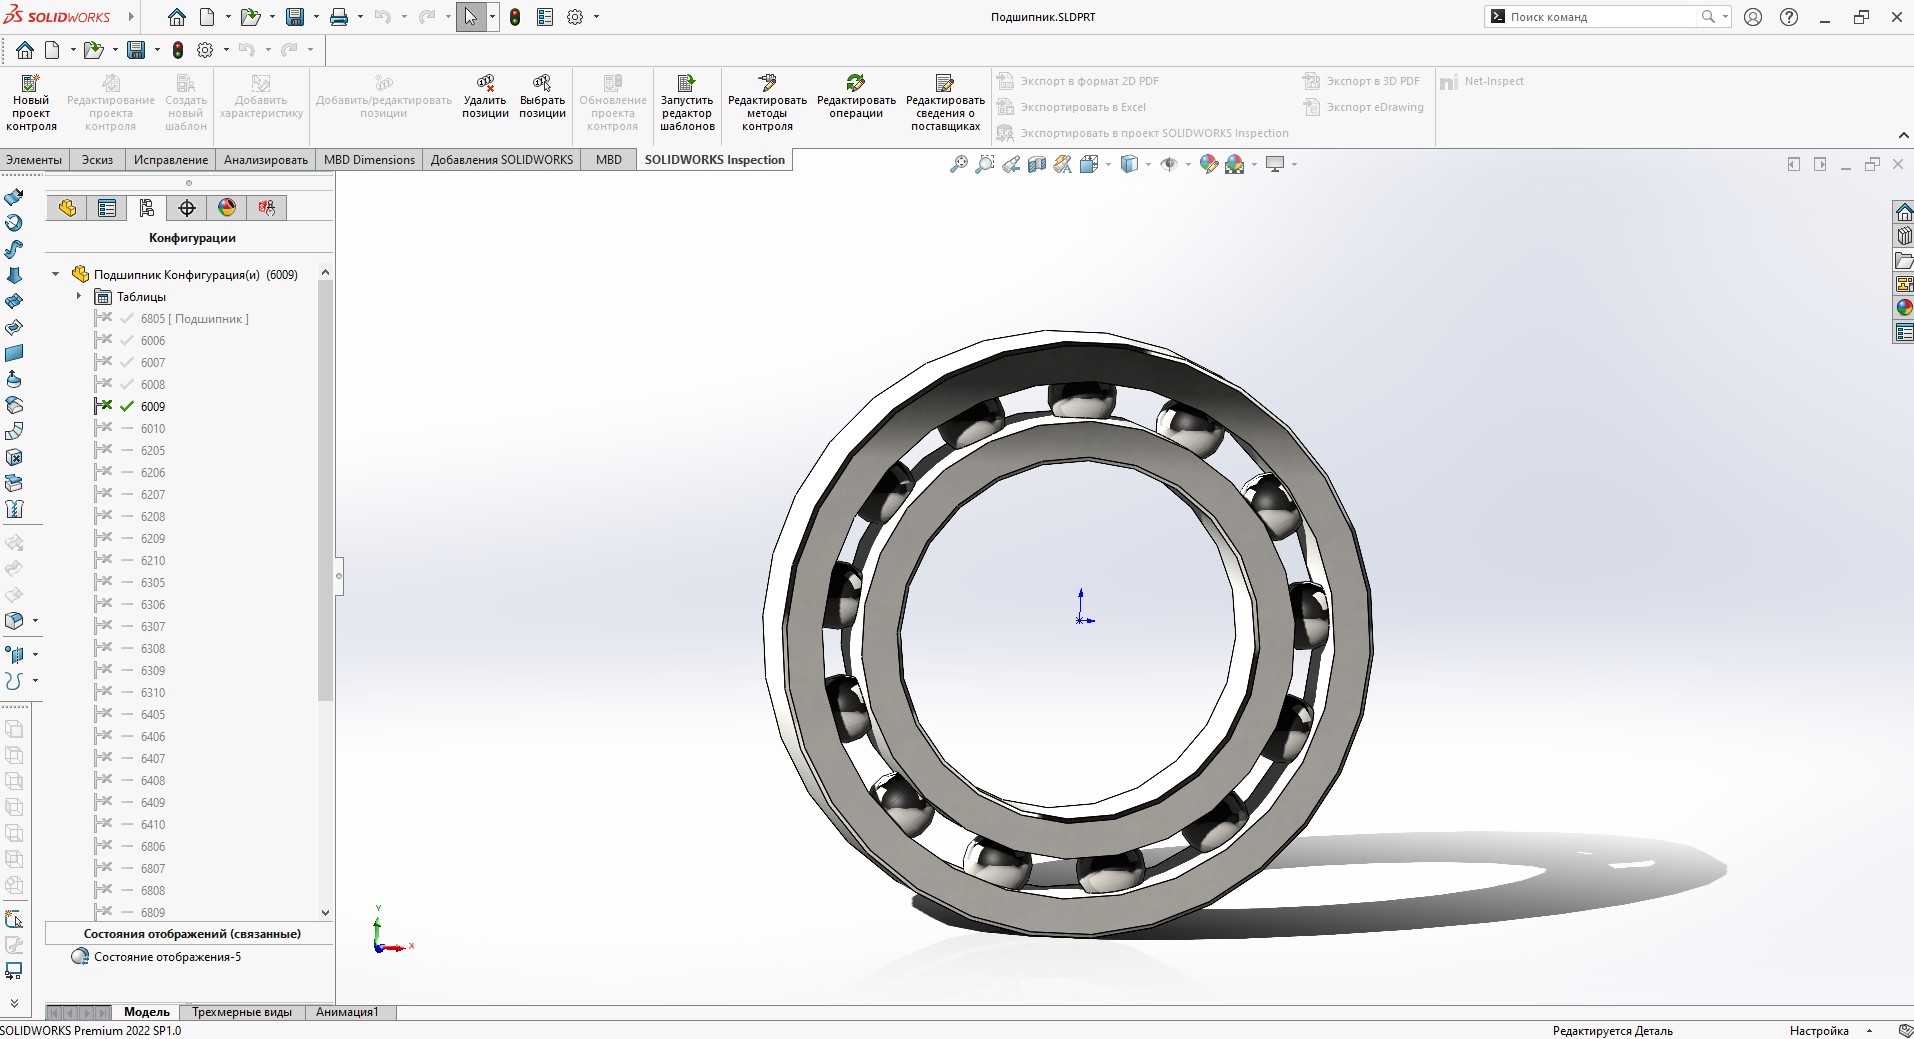
Task: Open Редактировать методы контроля
Action: click(x=767, y=103)
